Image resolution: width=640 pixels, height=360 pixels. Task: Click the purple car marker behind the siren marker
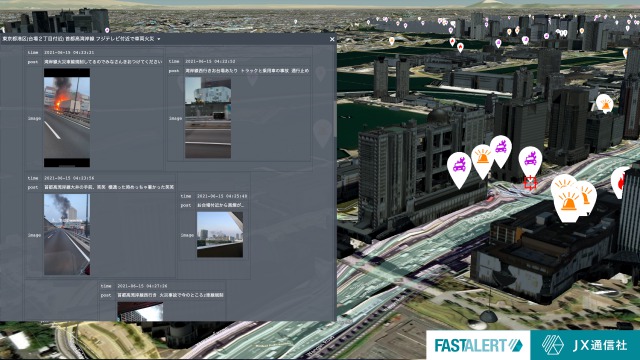point(501,150)
